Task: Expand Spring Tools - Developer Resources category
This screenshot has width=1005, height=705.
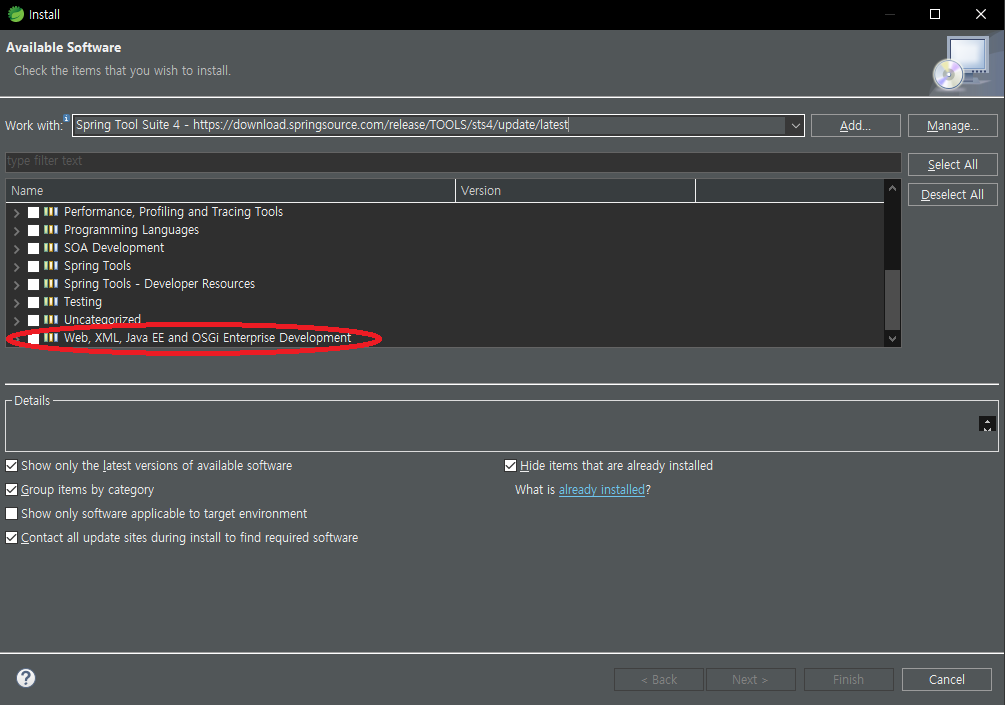Action: click(x=17, y=285)
